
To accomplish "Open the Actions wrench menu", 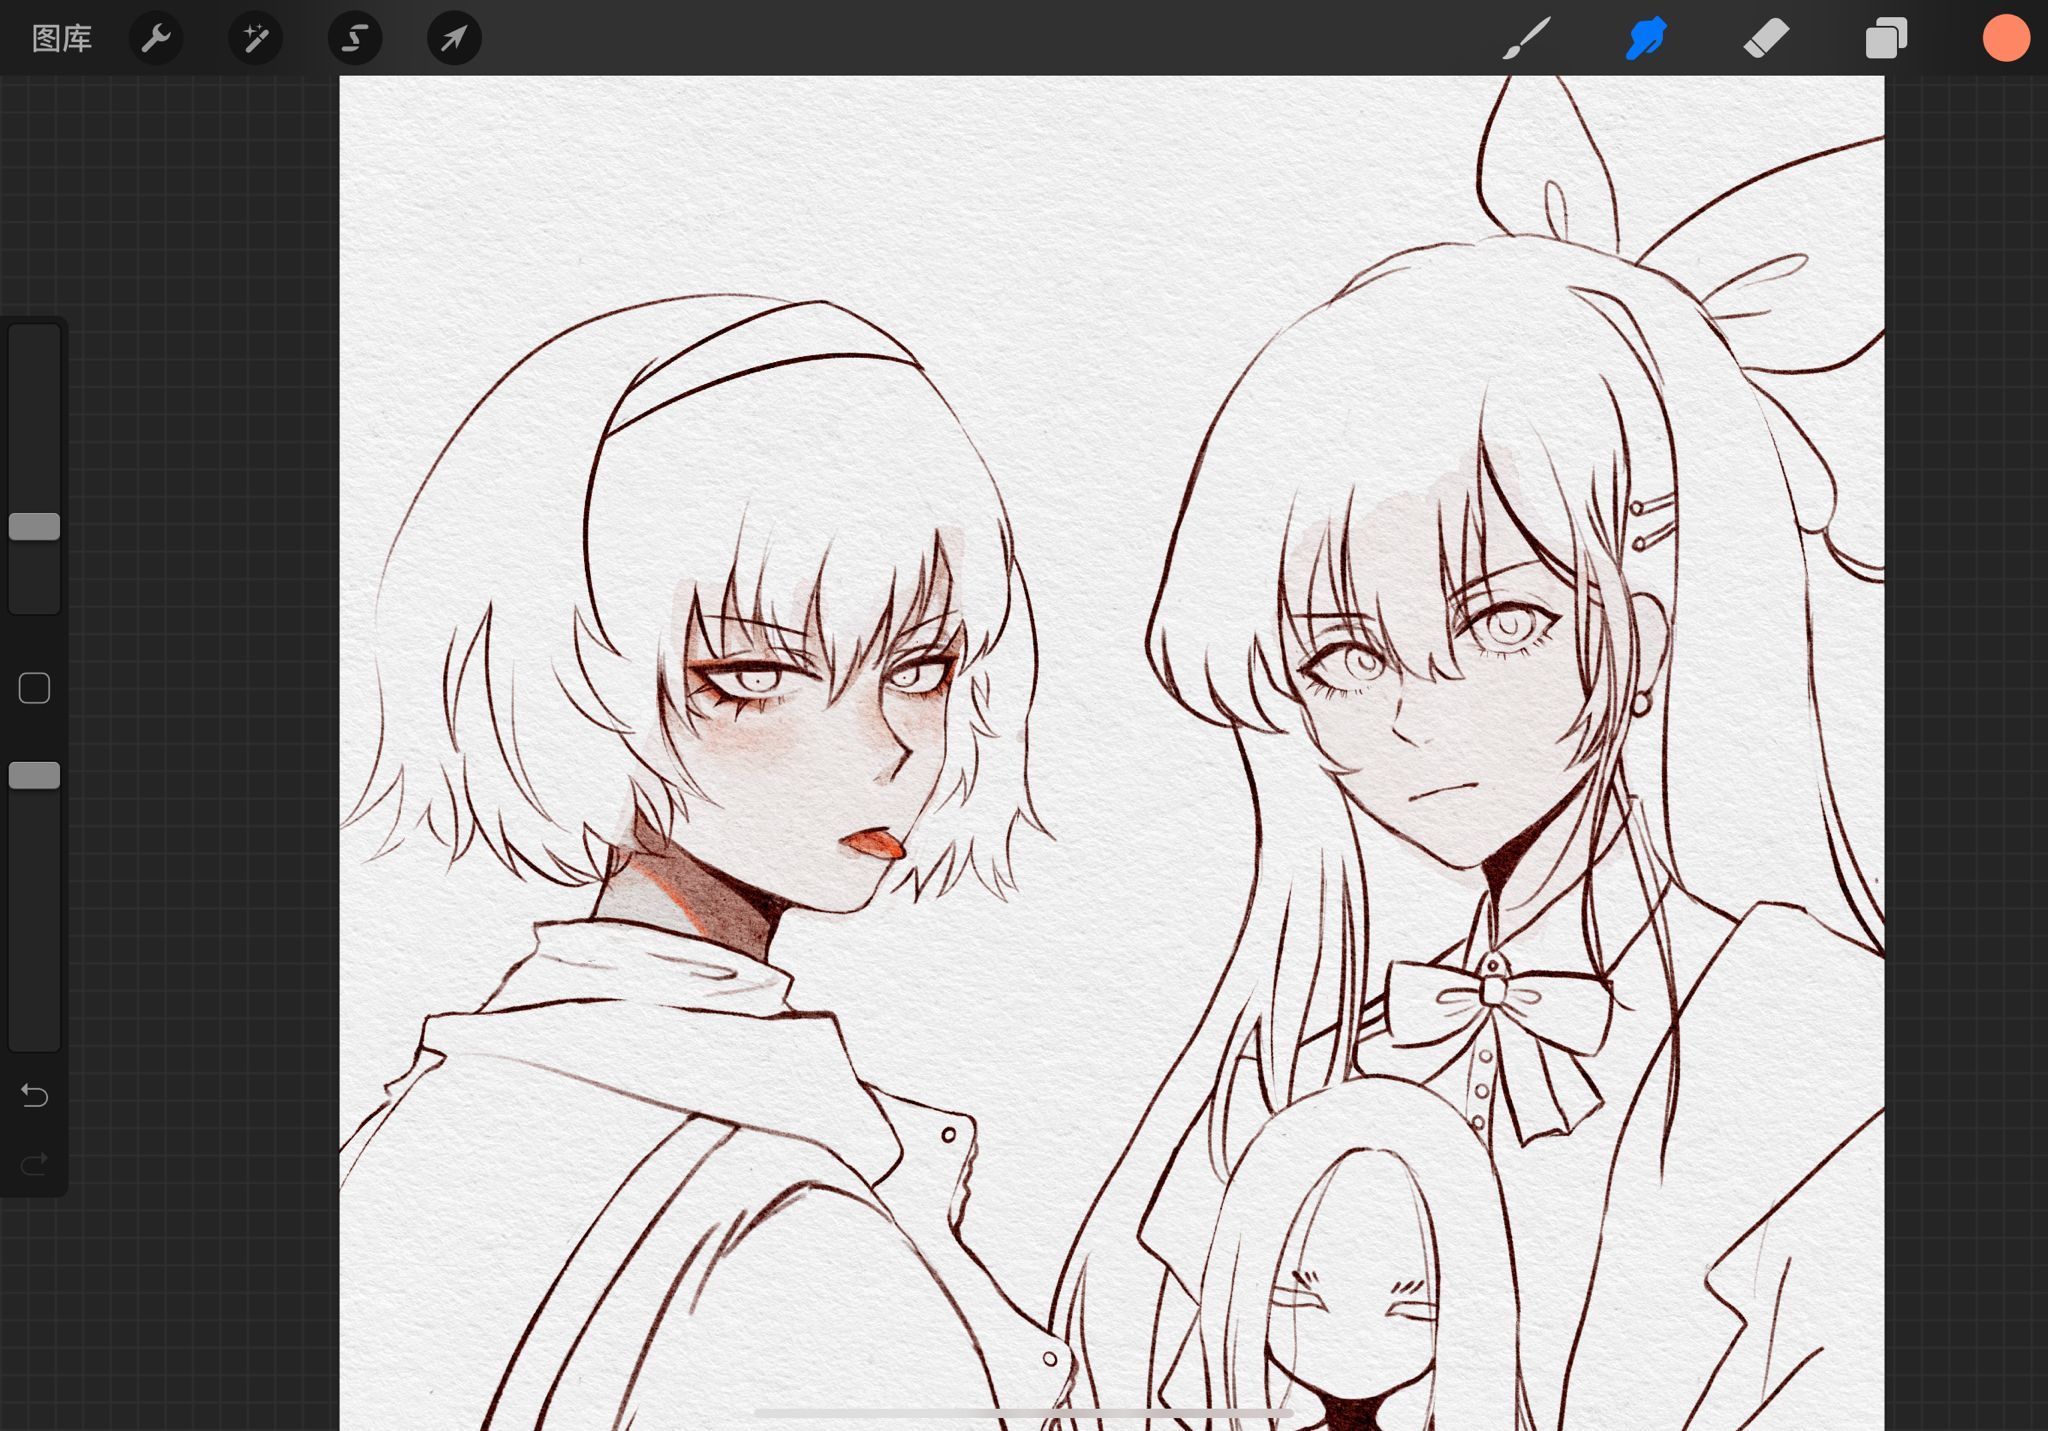I will [x=156, y=38].
